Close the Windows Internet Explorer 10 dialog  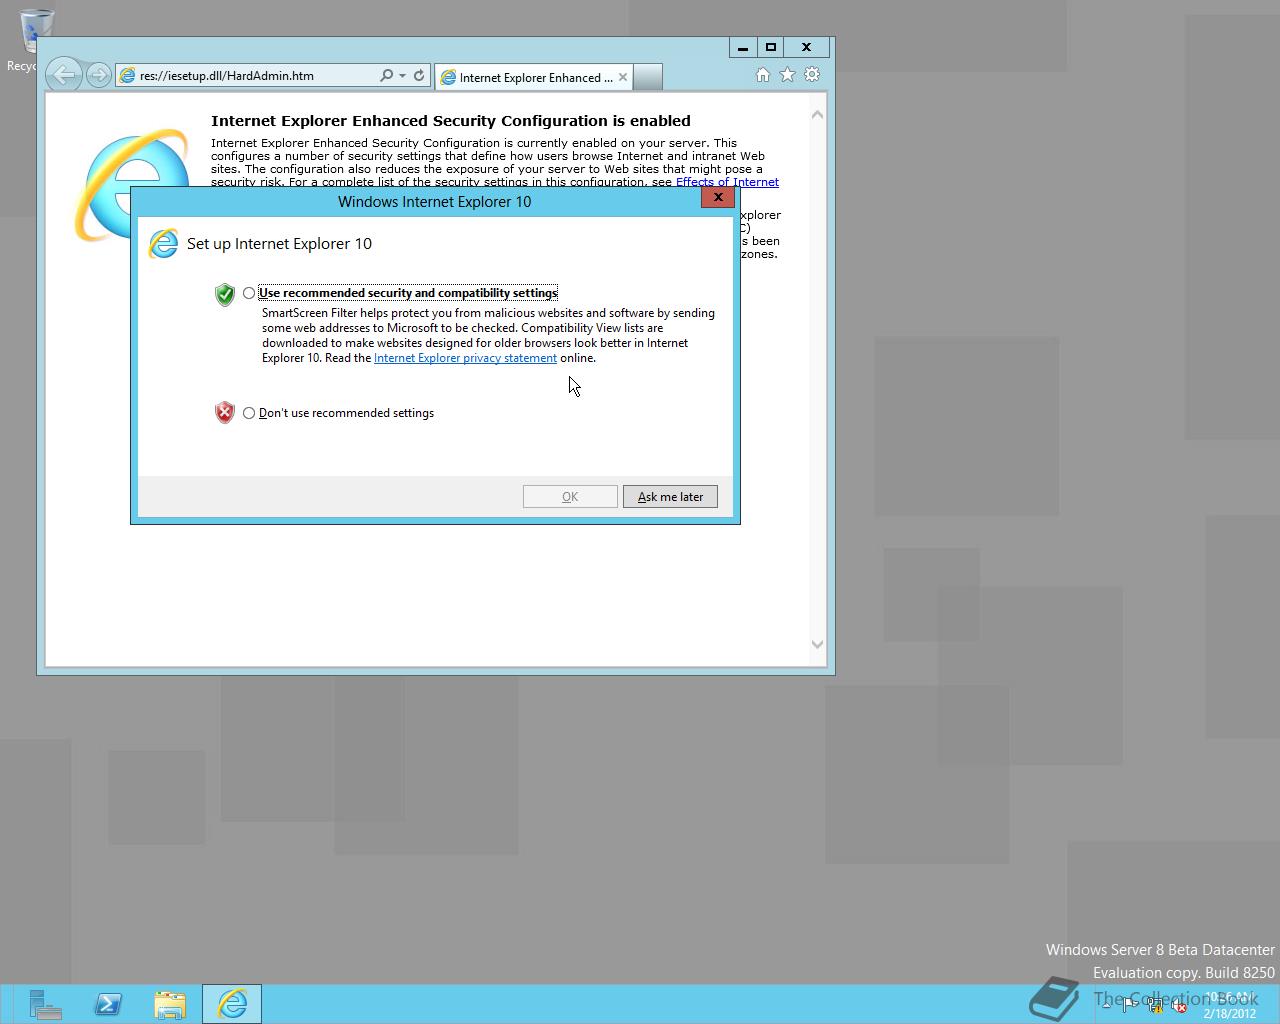click(x=718, y=197)
